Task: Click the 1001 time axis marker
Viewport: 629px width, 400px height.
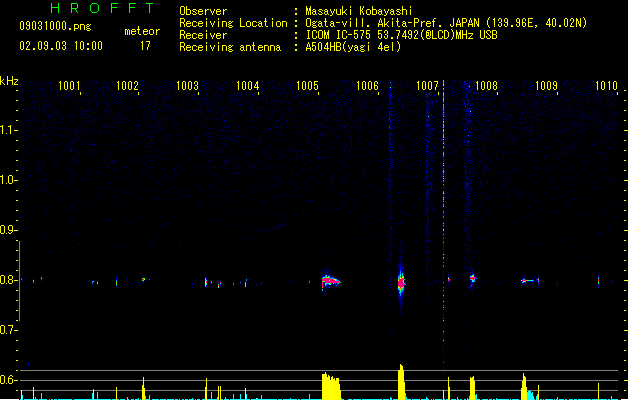Action: pos(69,86)
